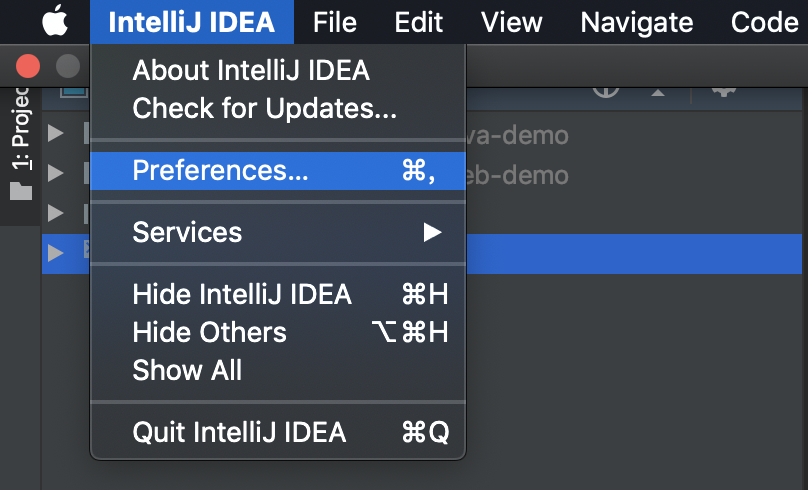The width and height of the screenshot is (808, 490).
Task: Expand the Services submenu arrow
Action: (432, 233)
